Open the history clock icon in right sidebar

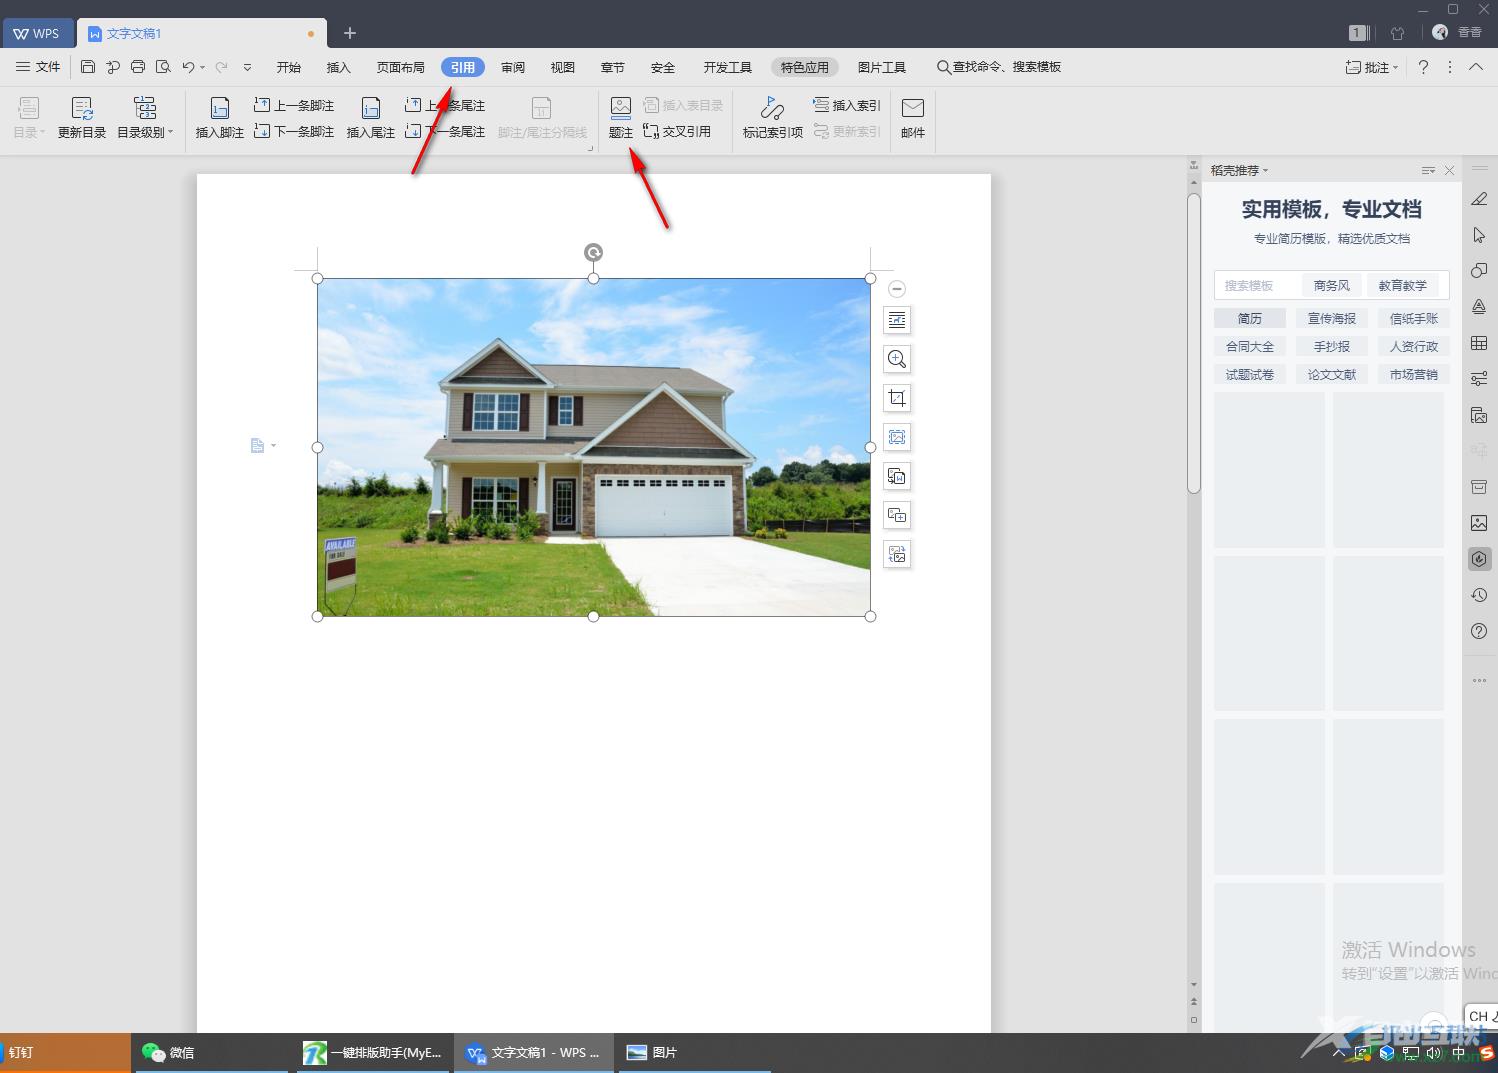tap(1479, 595)
